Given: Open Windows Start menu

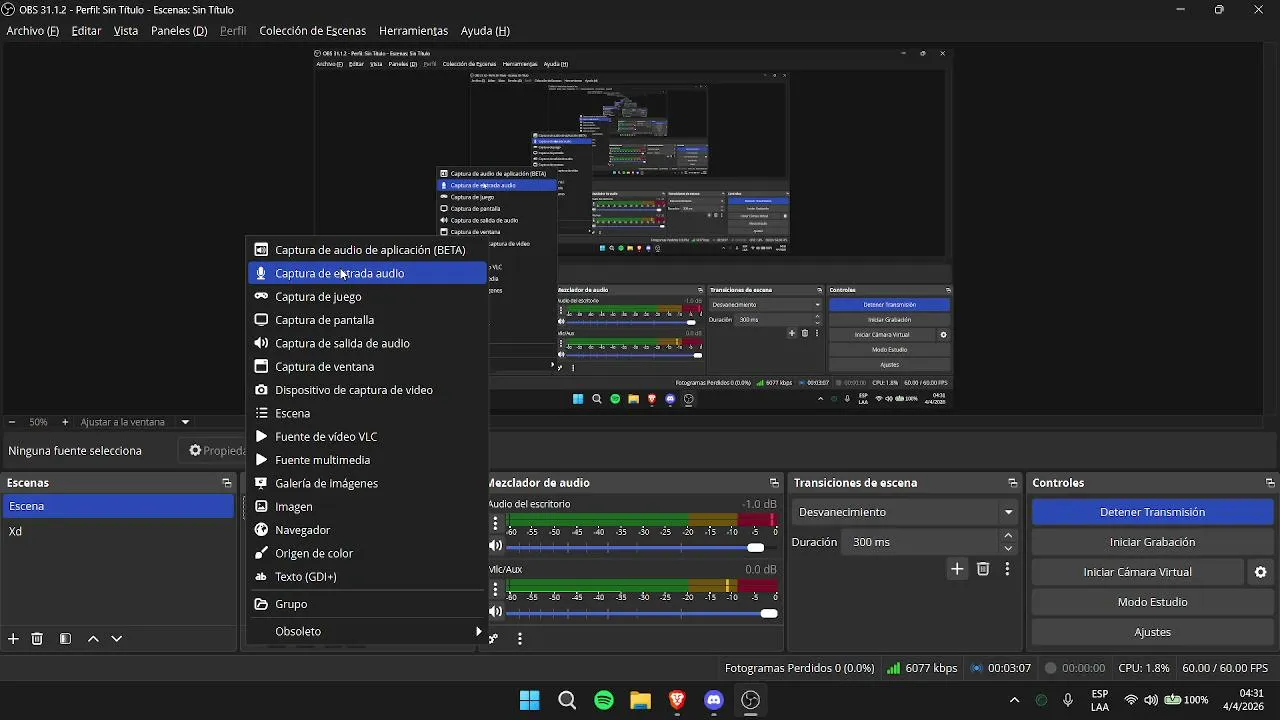Looking at the screenshot, I should 530,700.
